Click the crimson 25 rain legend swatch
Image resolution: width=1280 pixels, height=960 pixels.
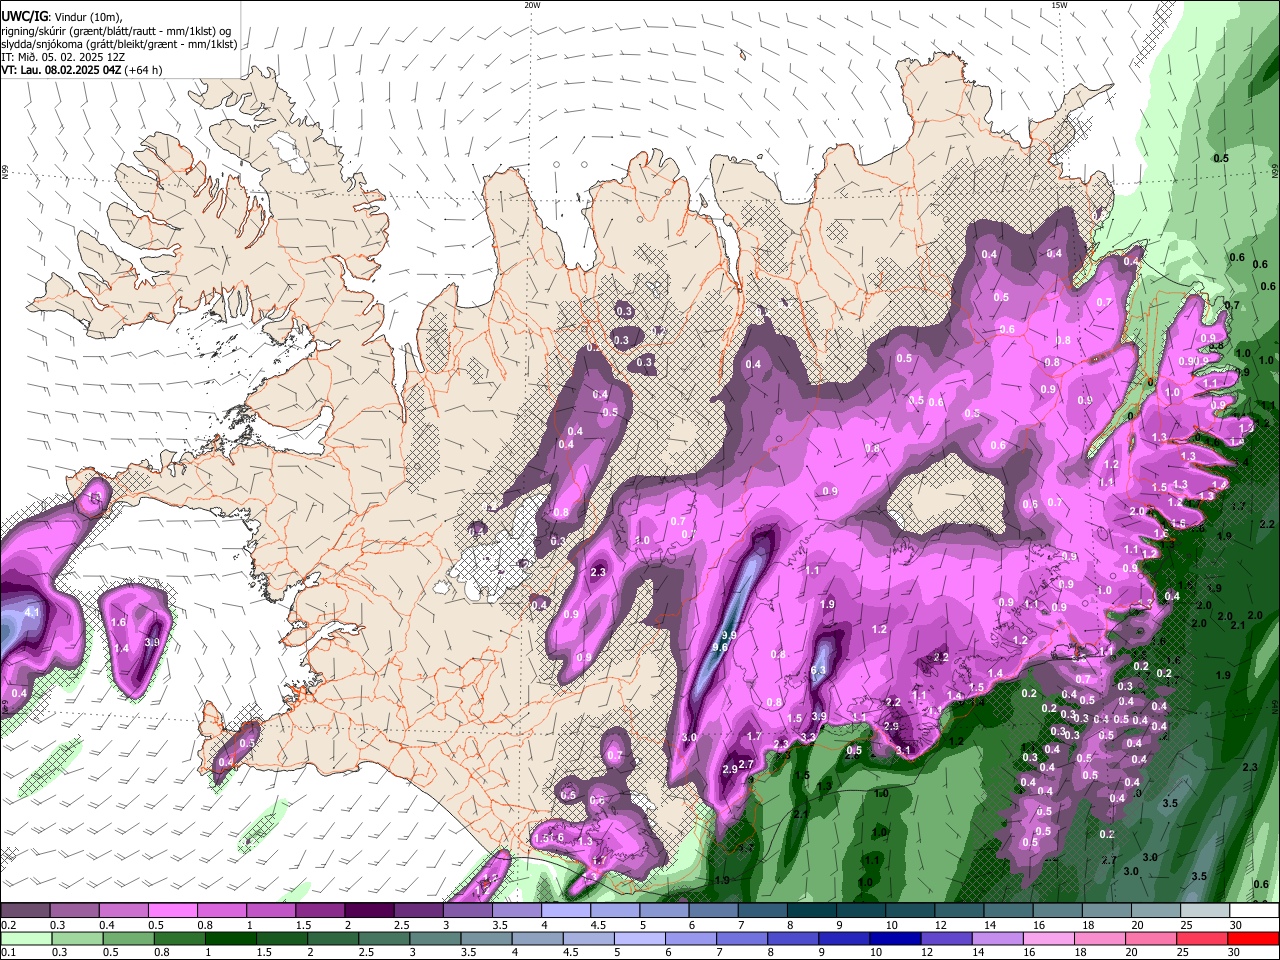coord(1203,939)
